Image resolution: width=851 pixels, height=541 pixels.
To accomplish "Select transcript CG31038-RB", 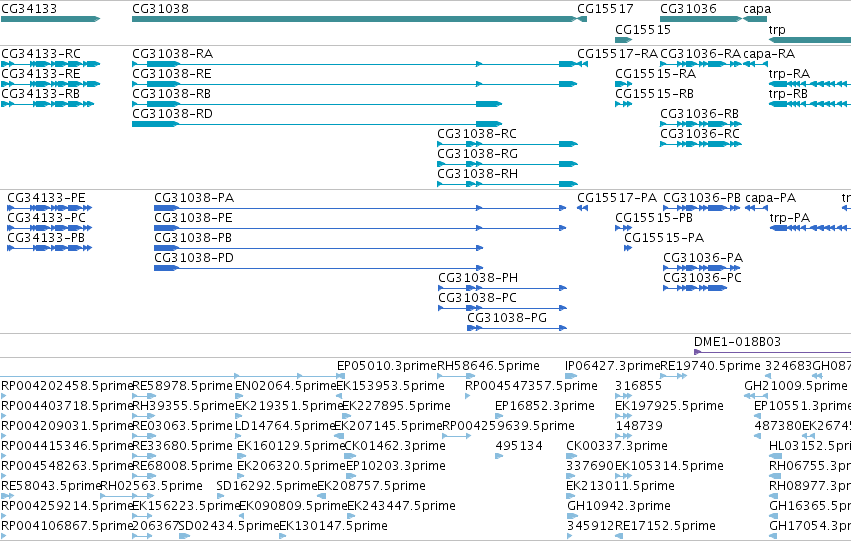I will click(172, 94).
